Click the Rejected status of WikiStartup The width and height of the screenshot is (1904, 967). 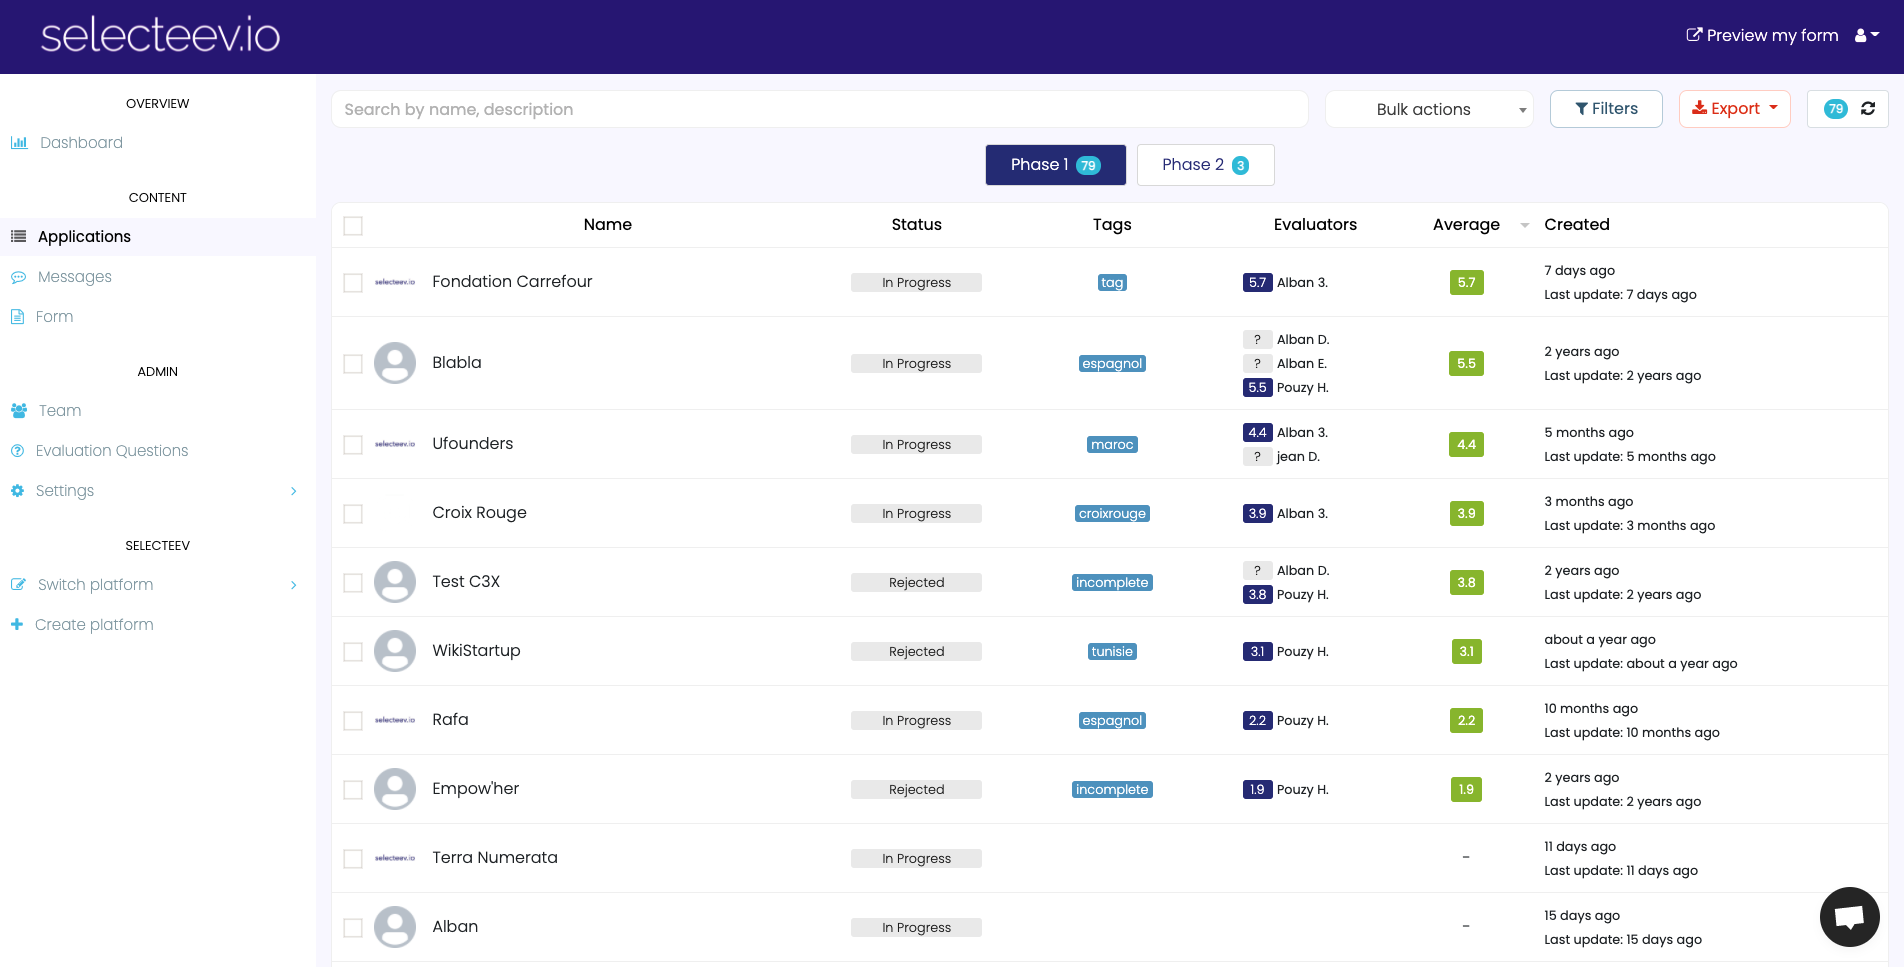(916, 652)
